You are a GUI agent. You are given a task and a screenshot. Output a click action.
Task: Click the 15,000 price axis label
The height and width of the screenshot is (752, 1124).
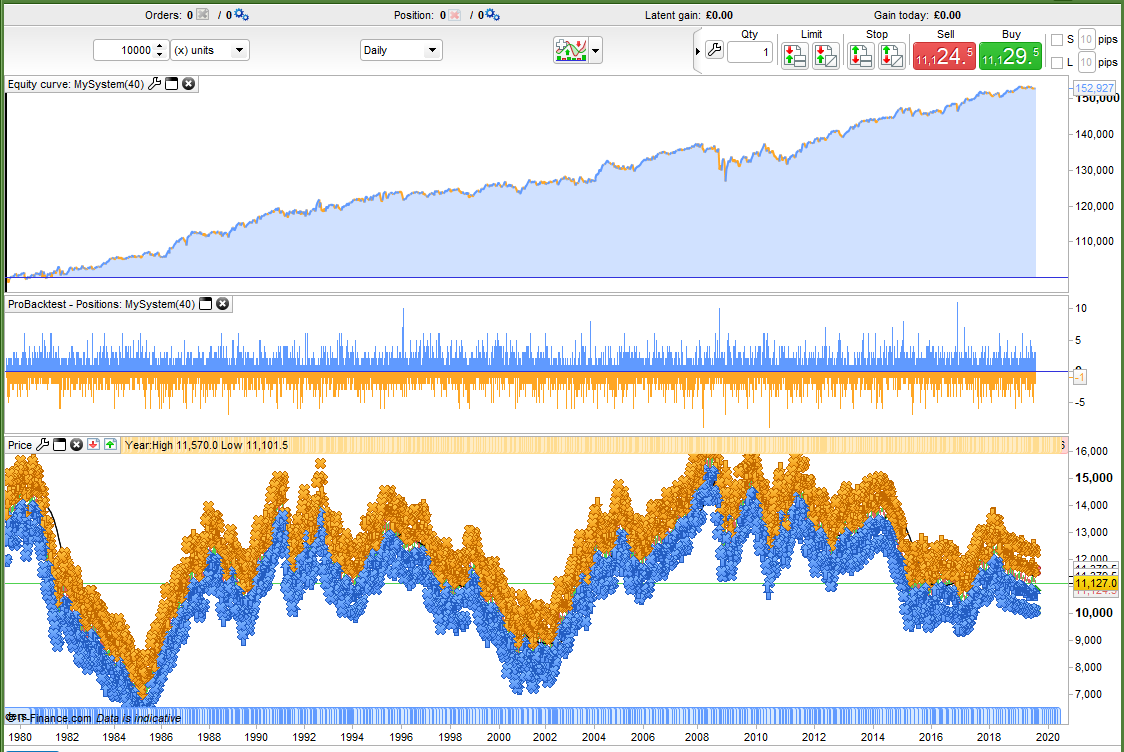(1094, 478)
